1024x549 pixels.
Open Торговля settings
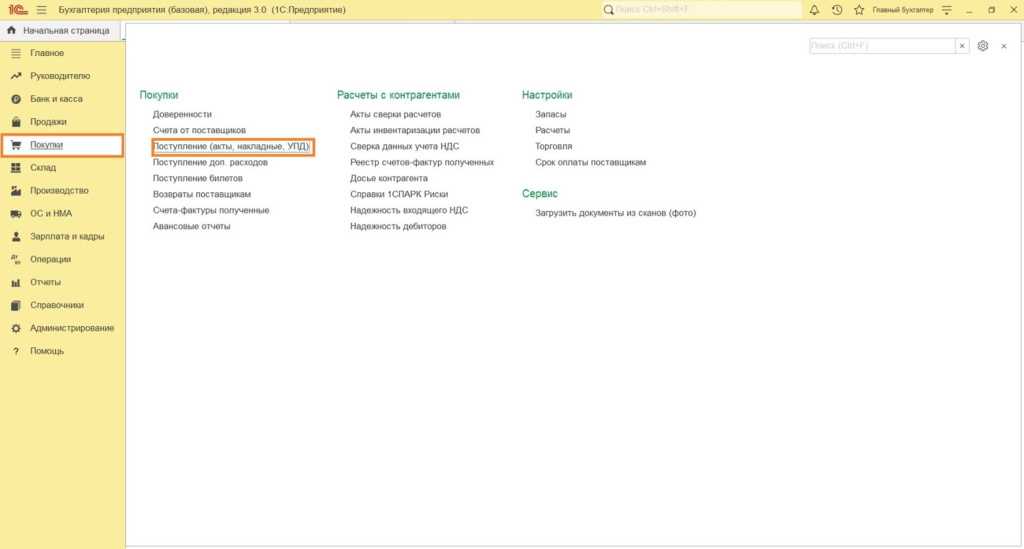[554, 146]
